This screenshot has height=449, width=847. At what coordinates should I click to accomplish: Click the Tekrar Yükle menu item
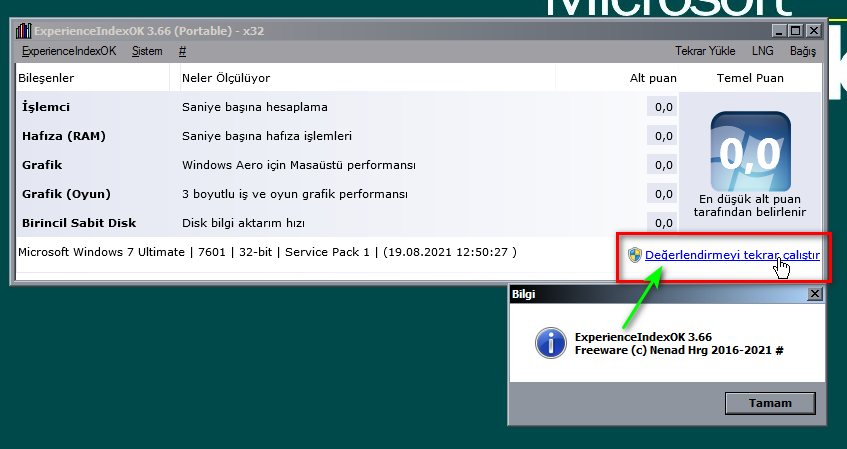tap(705, 51)
